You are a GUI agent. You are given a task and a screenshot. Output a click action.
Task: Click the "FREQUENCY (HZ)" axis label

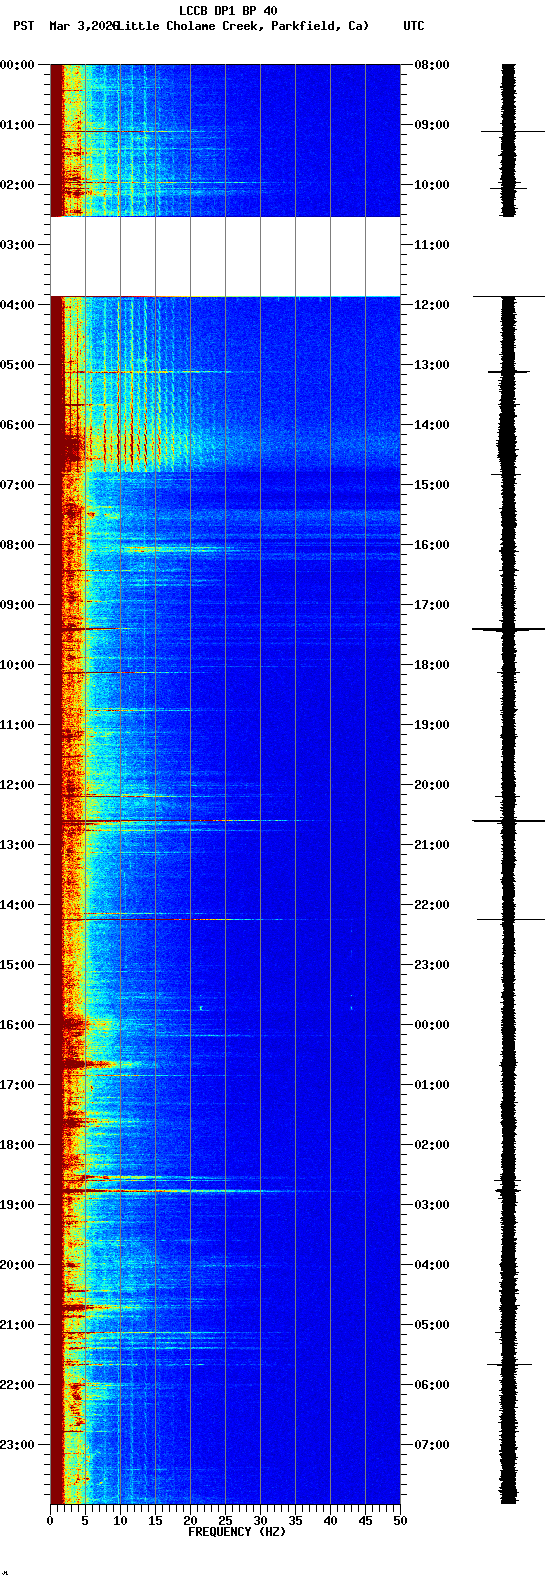point(237,1532)
